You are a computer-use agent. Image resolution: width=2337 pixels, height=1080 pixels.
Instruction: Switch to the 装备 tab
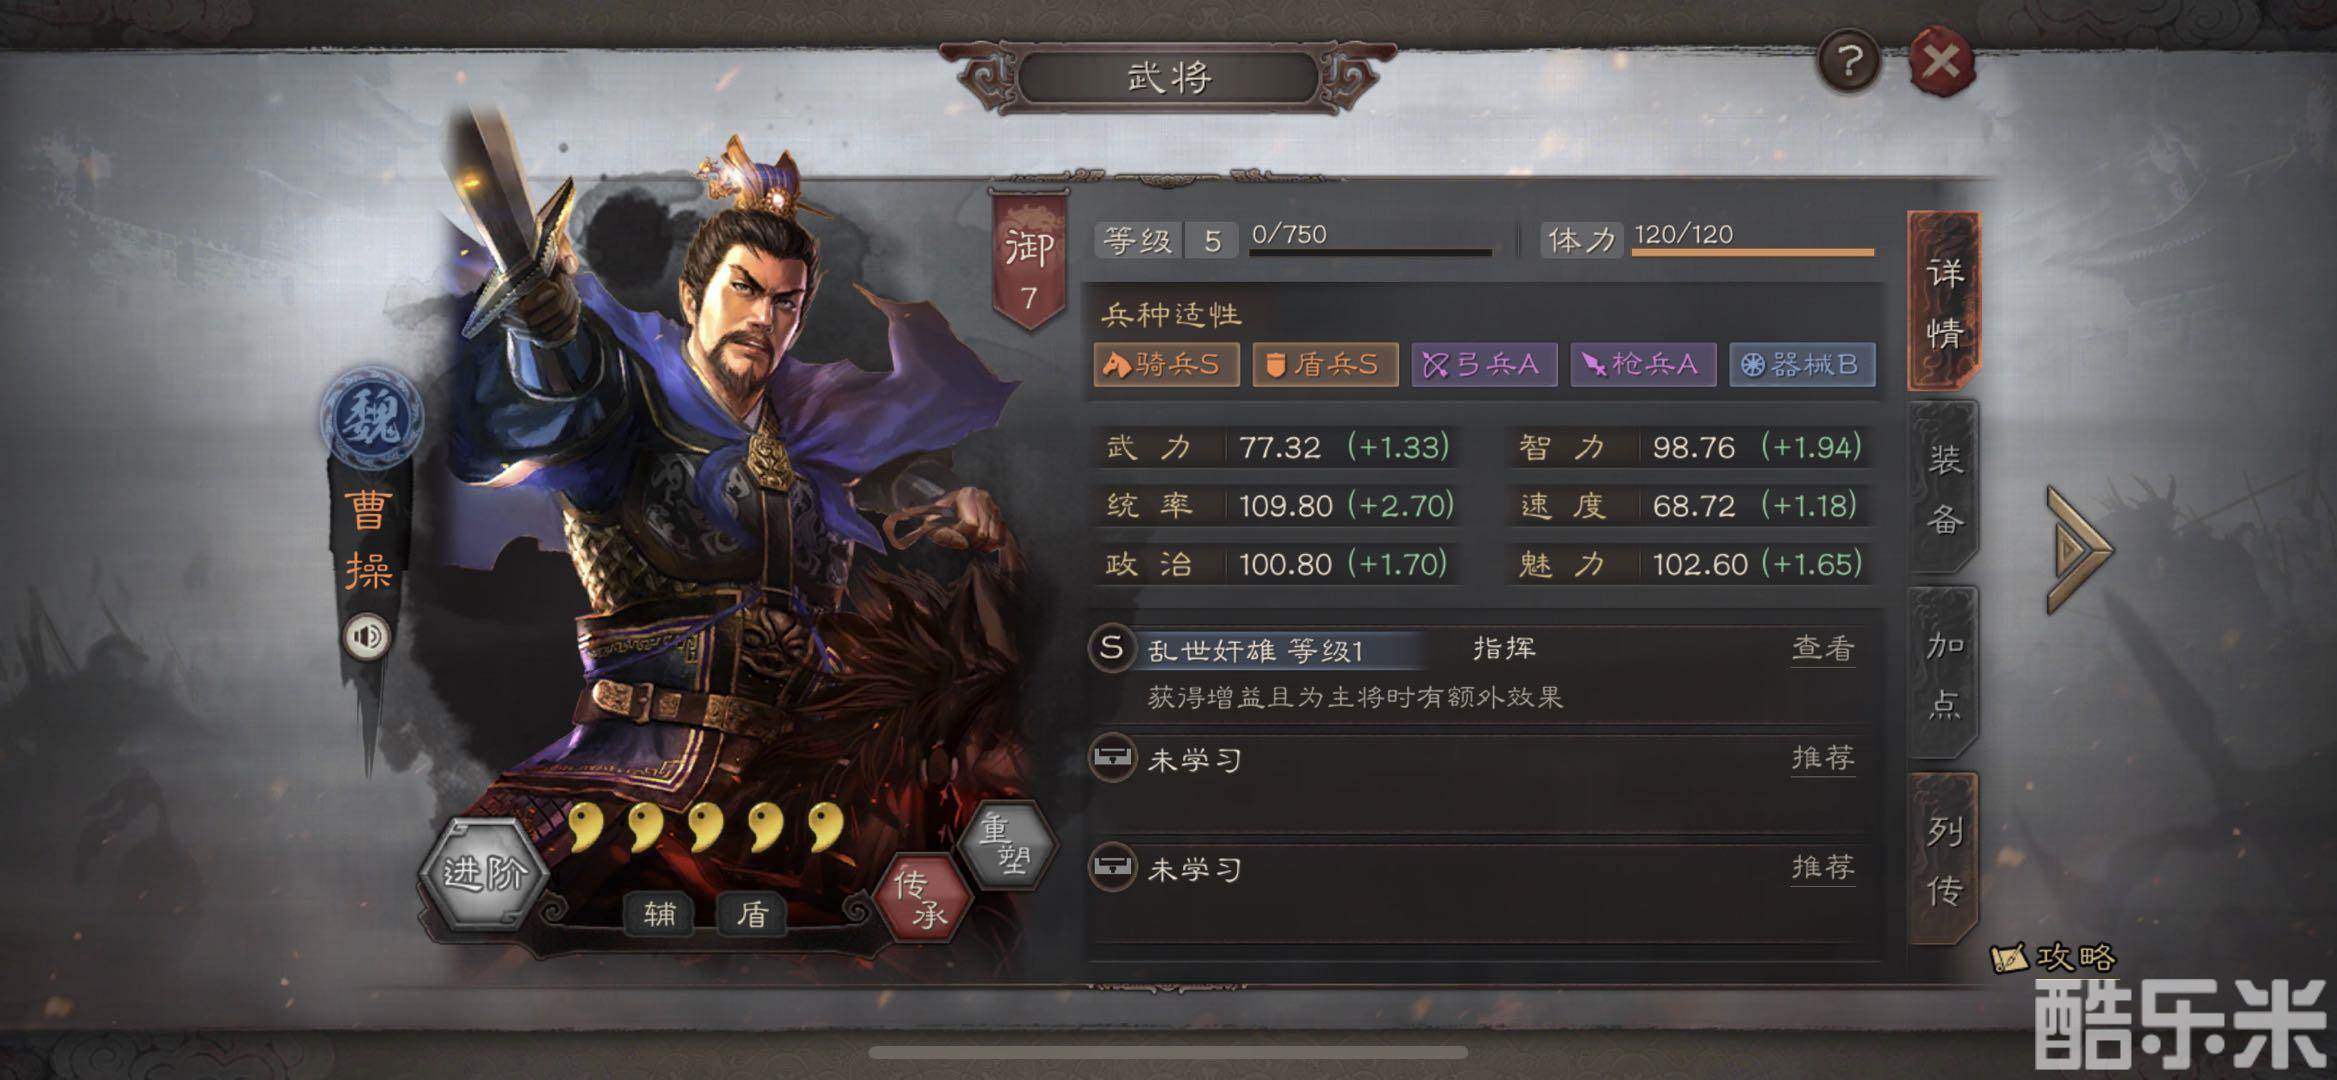click(x=1943, y=490)
